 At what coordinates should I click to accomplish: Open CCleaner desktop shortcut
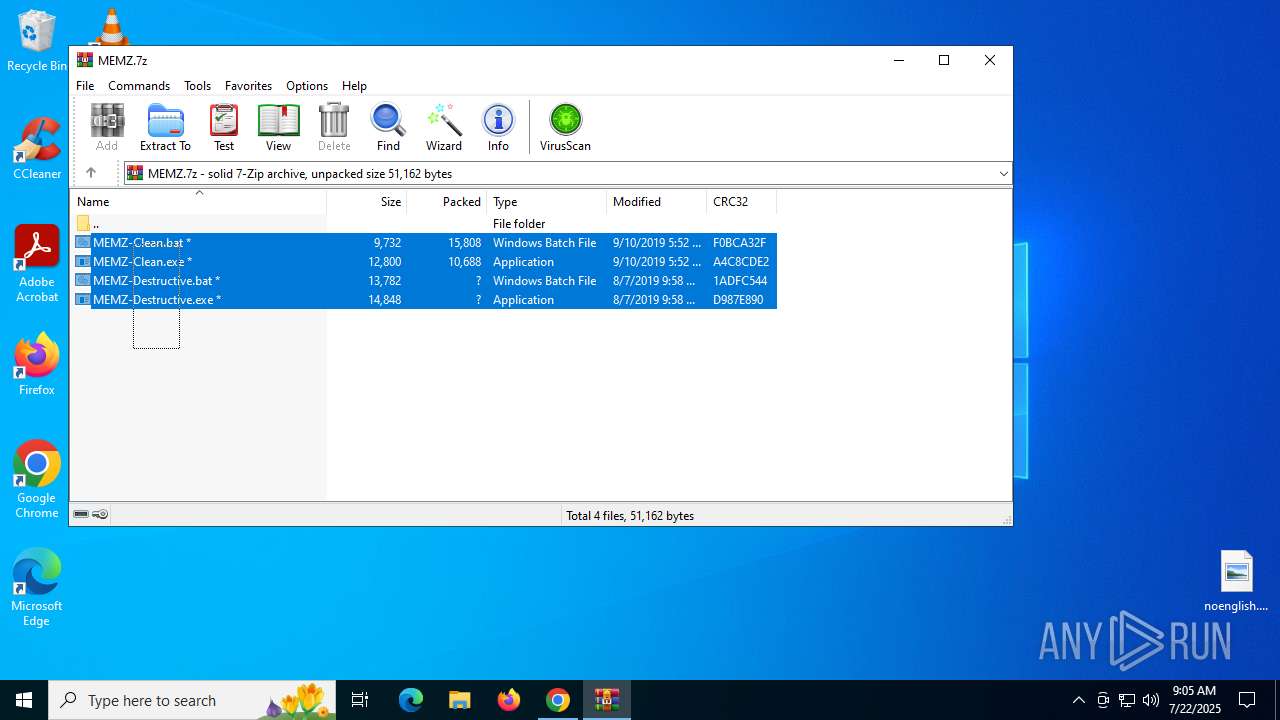37,149
